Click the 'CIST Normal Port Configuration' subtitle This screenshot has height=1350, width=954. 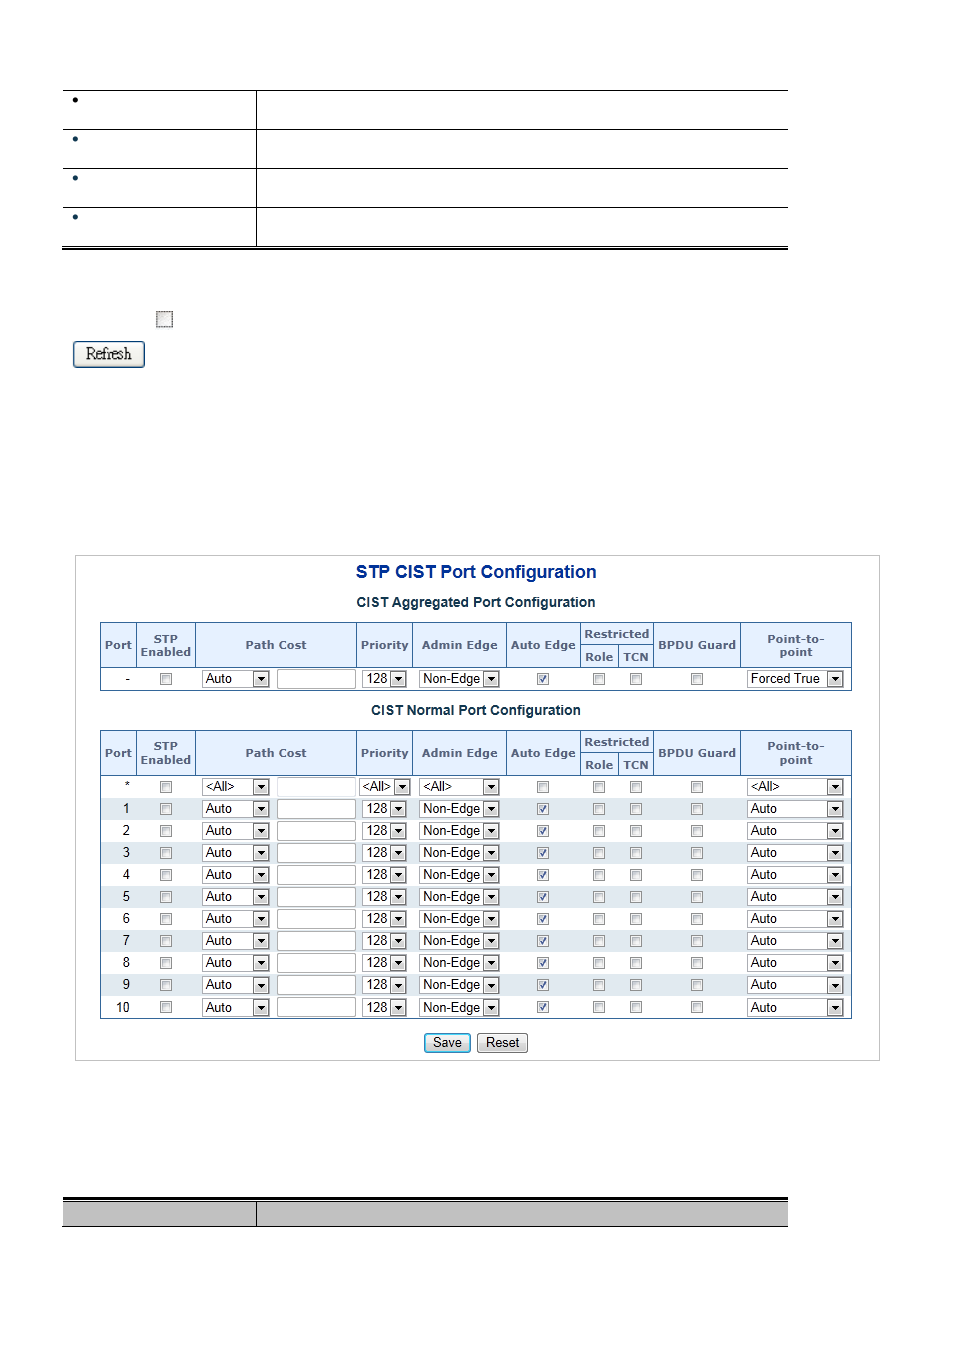tap(476, 710)
